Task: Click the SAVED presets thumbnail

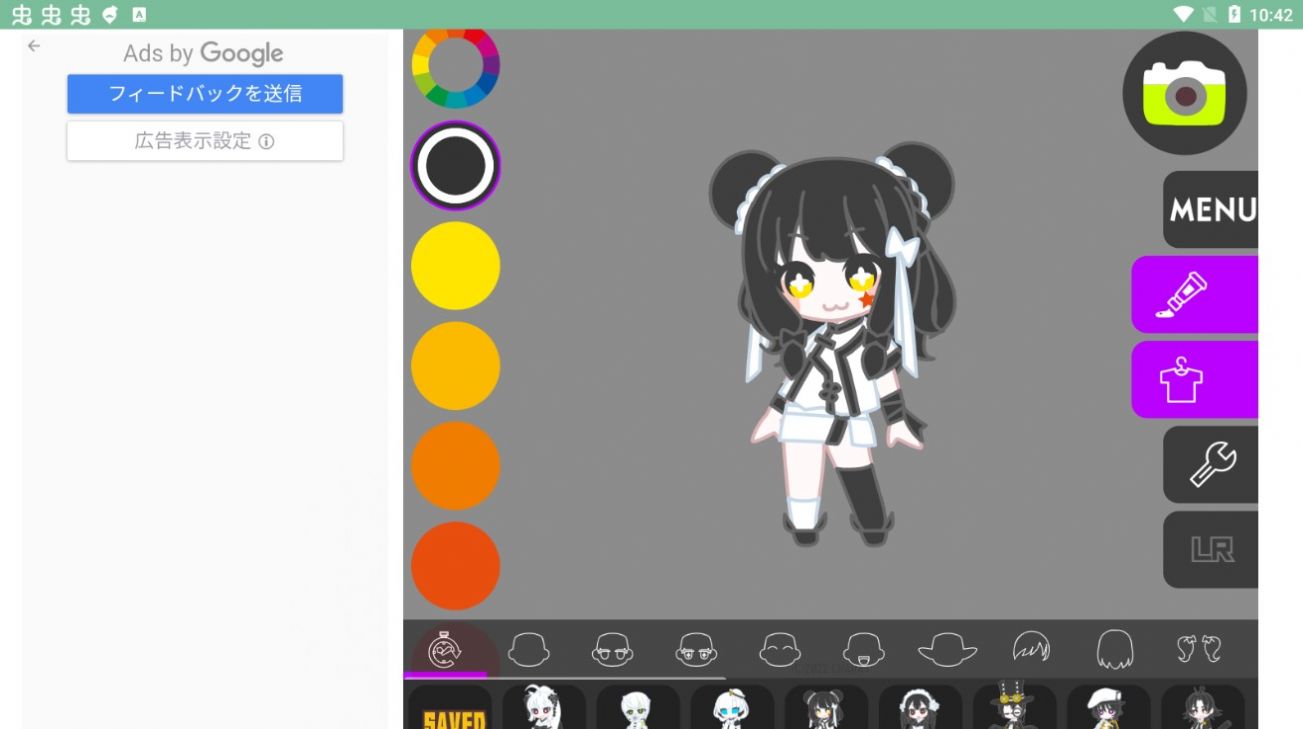Action: pyautogui.click(x=454, y=708)
